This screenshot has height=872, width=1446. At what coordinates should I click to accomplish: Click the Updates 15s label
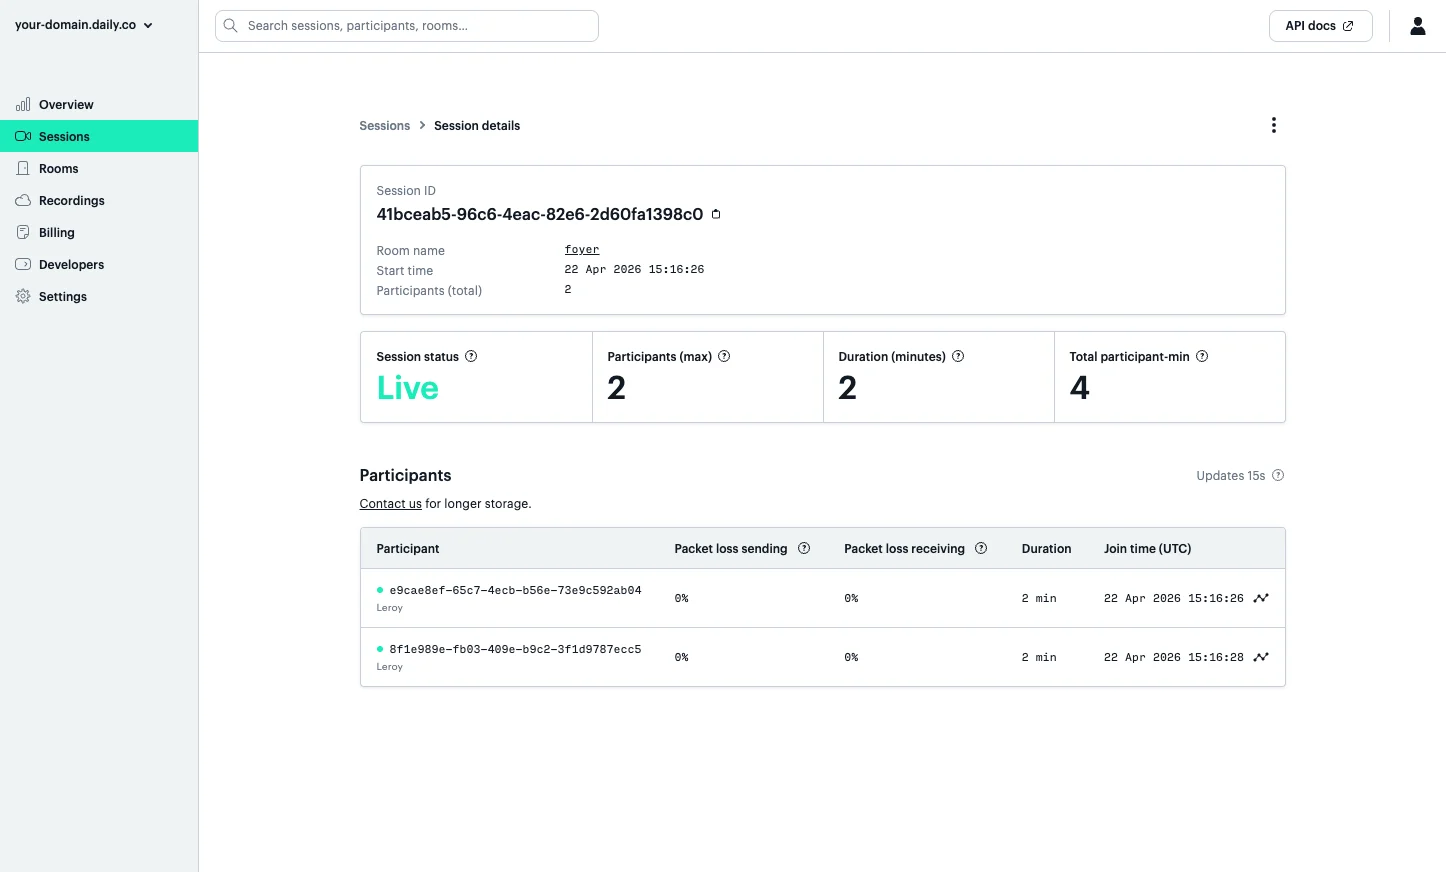[1231, 476]
